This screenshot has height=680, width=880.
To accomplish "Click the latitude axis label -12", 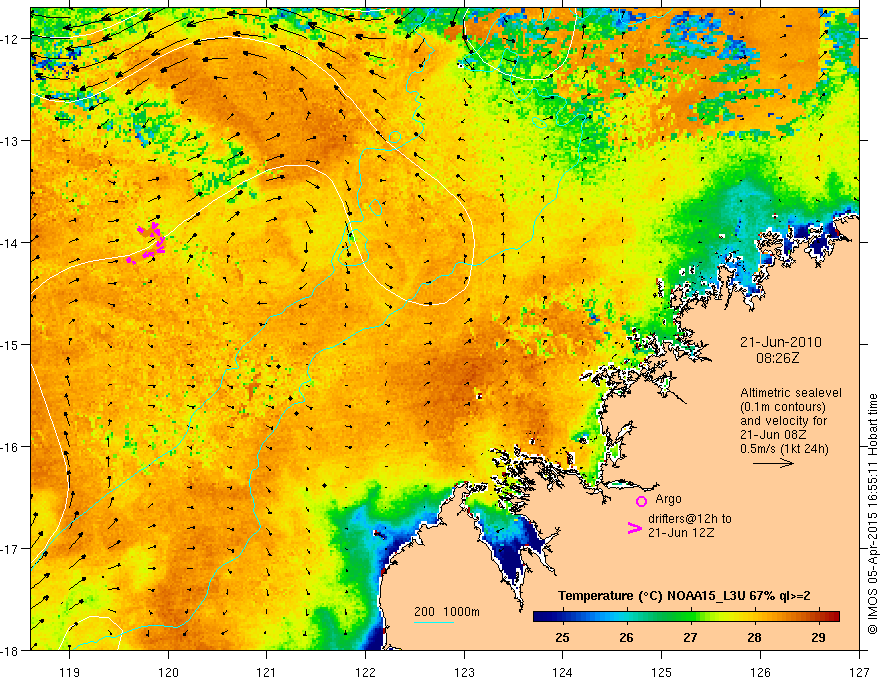I will (x=10, y=39).
